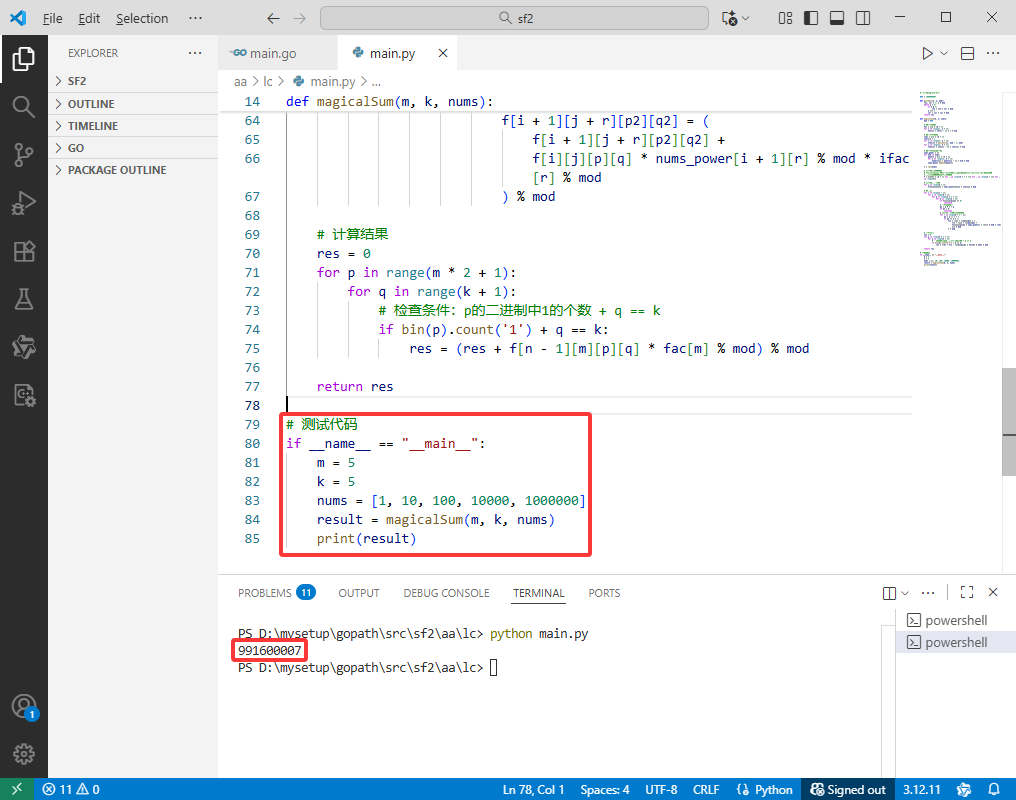
Task: Open the Source Control view icon
Action: (x=24, y=155)
